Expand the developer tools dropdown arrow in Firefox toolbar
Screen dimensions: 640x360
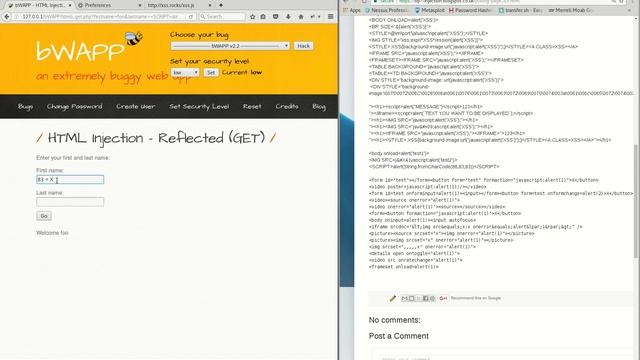(x=319, y=17)
